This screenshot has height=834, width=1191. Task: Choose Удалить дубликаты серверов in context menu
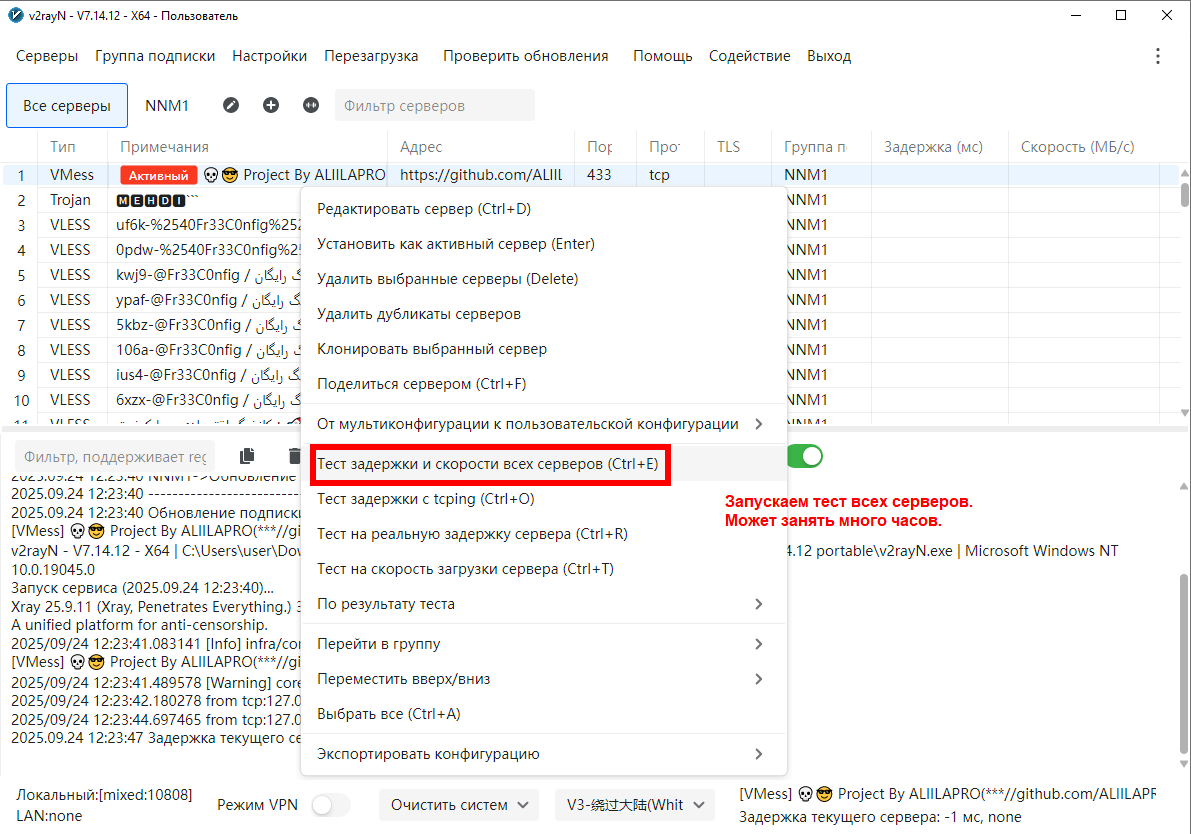(418, 314)
